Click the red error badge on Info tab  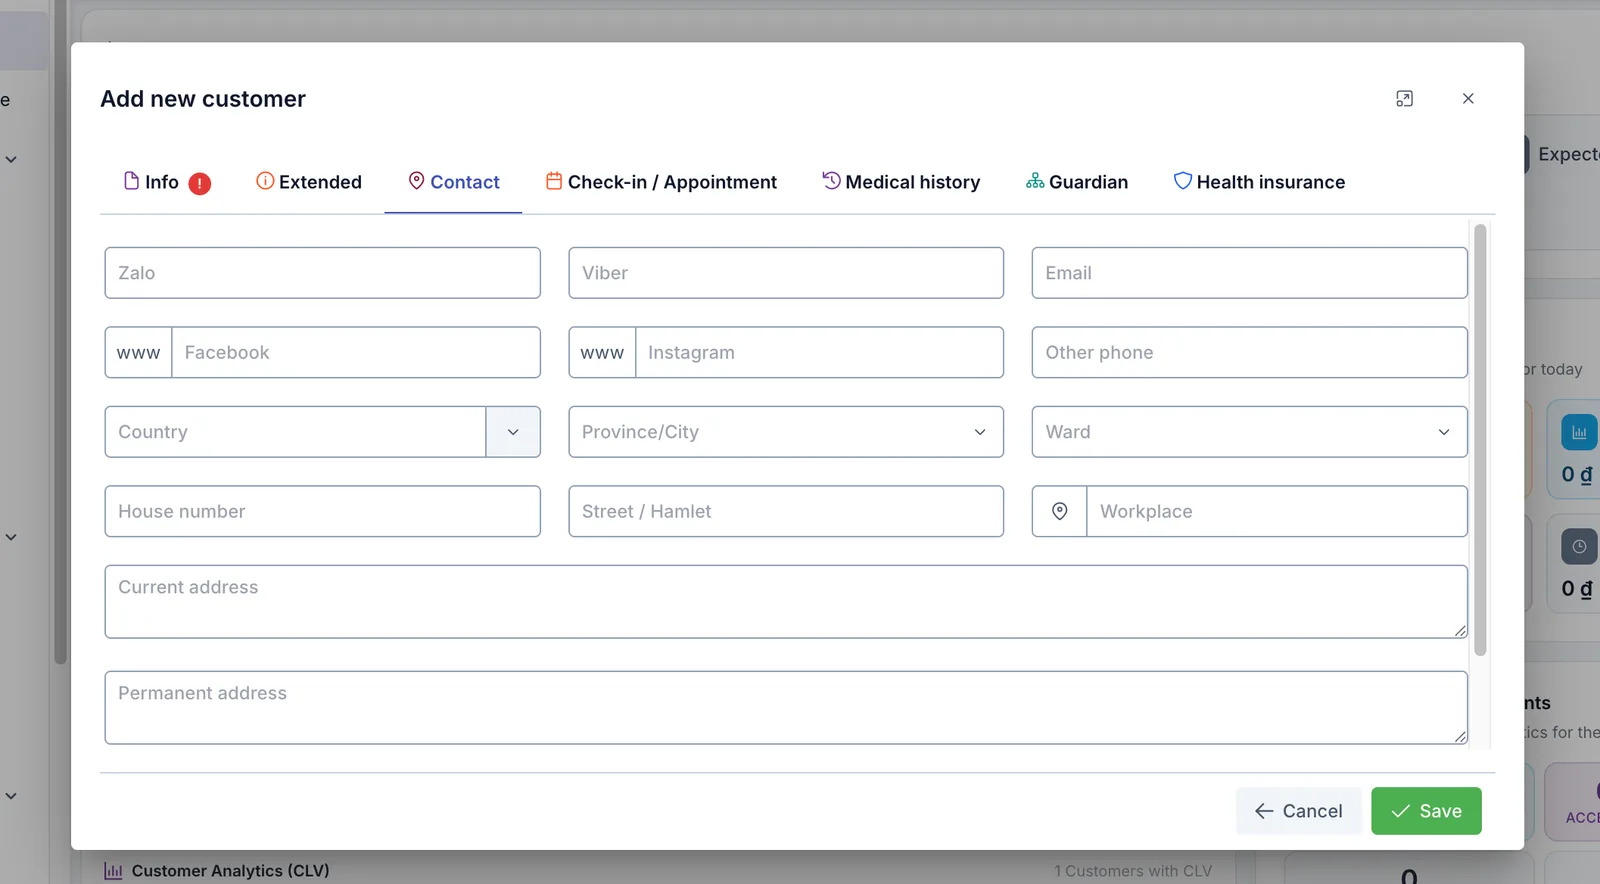pyautogui.click(x=200, y=184)
